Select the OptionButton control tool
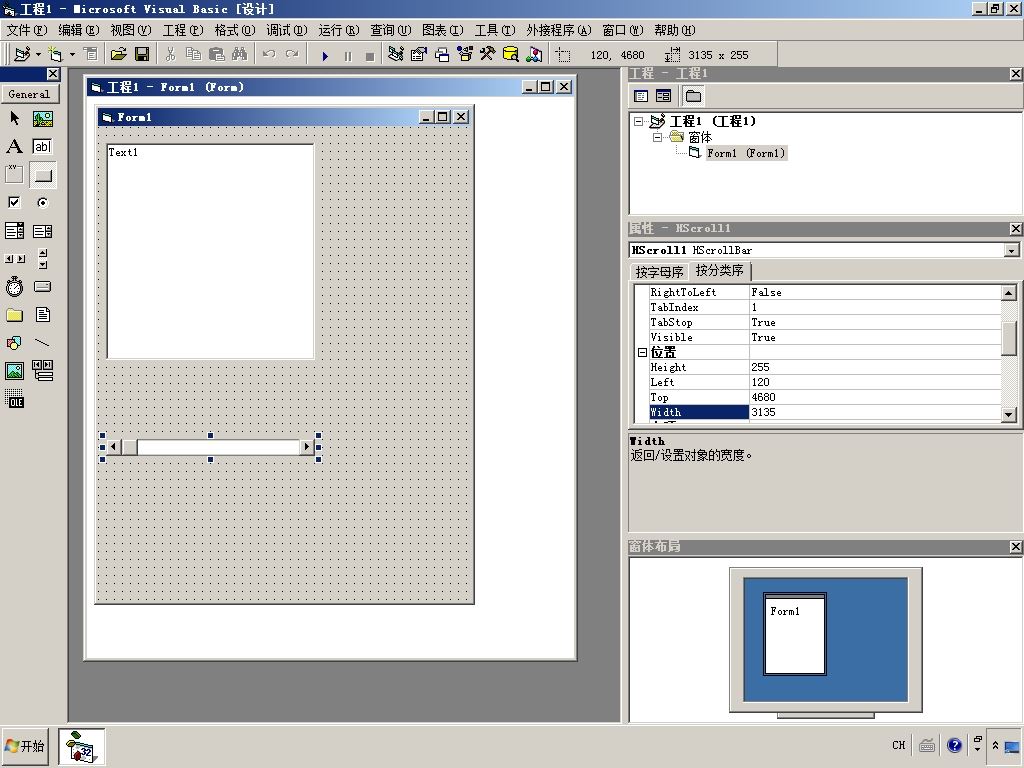The width and height of the screenshot is (1024, 768). tap(42, 202)
